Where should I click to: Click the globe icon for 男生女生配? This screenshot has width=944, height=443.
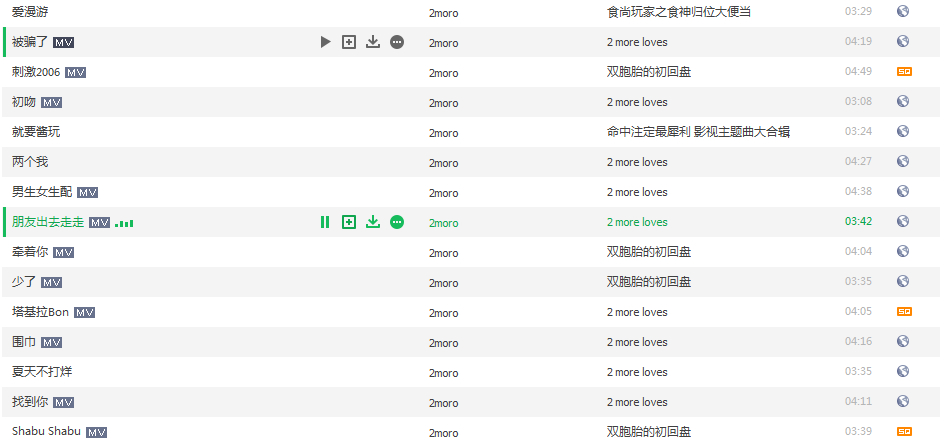[x=902, y=191]
